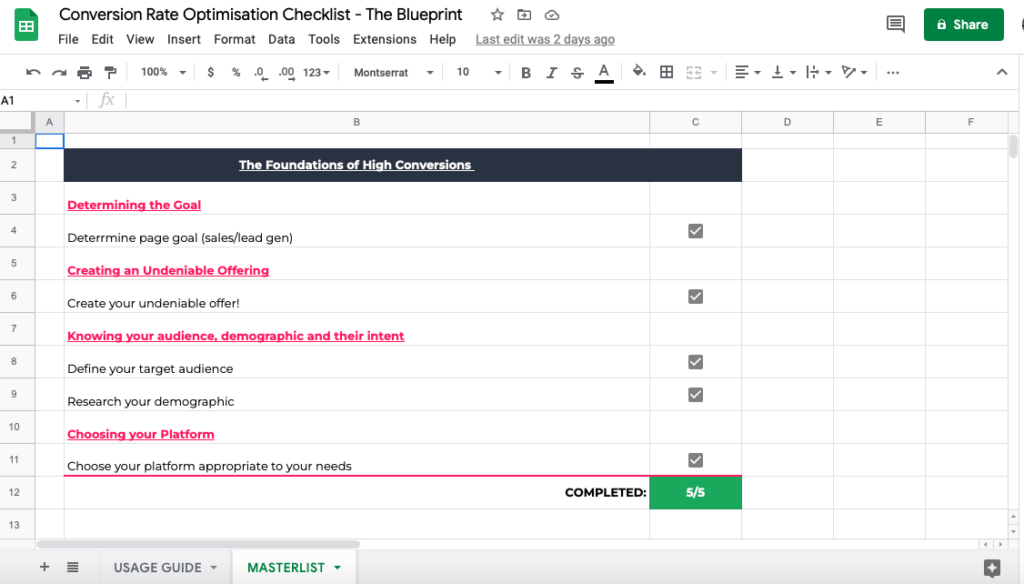Image resolution: width=1024 pixels, height=584 pixels.
Task: Toggle 'Choose your platform' checkbox
Action: pyautogui.click(x=696, y=460)
